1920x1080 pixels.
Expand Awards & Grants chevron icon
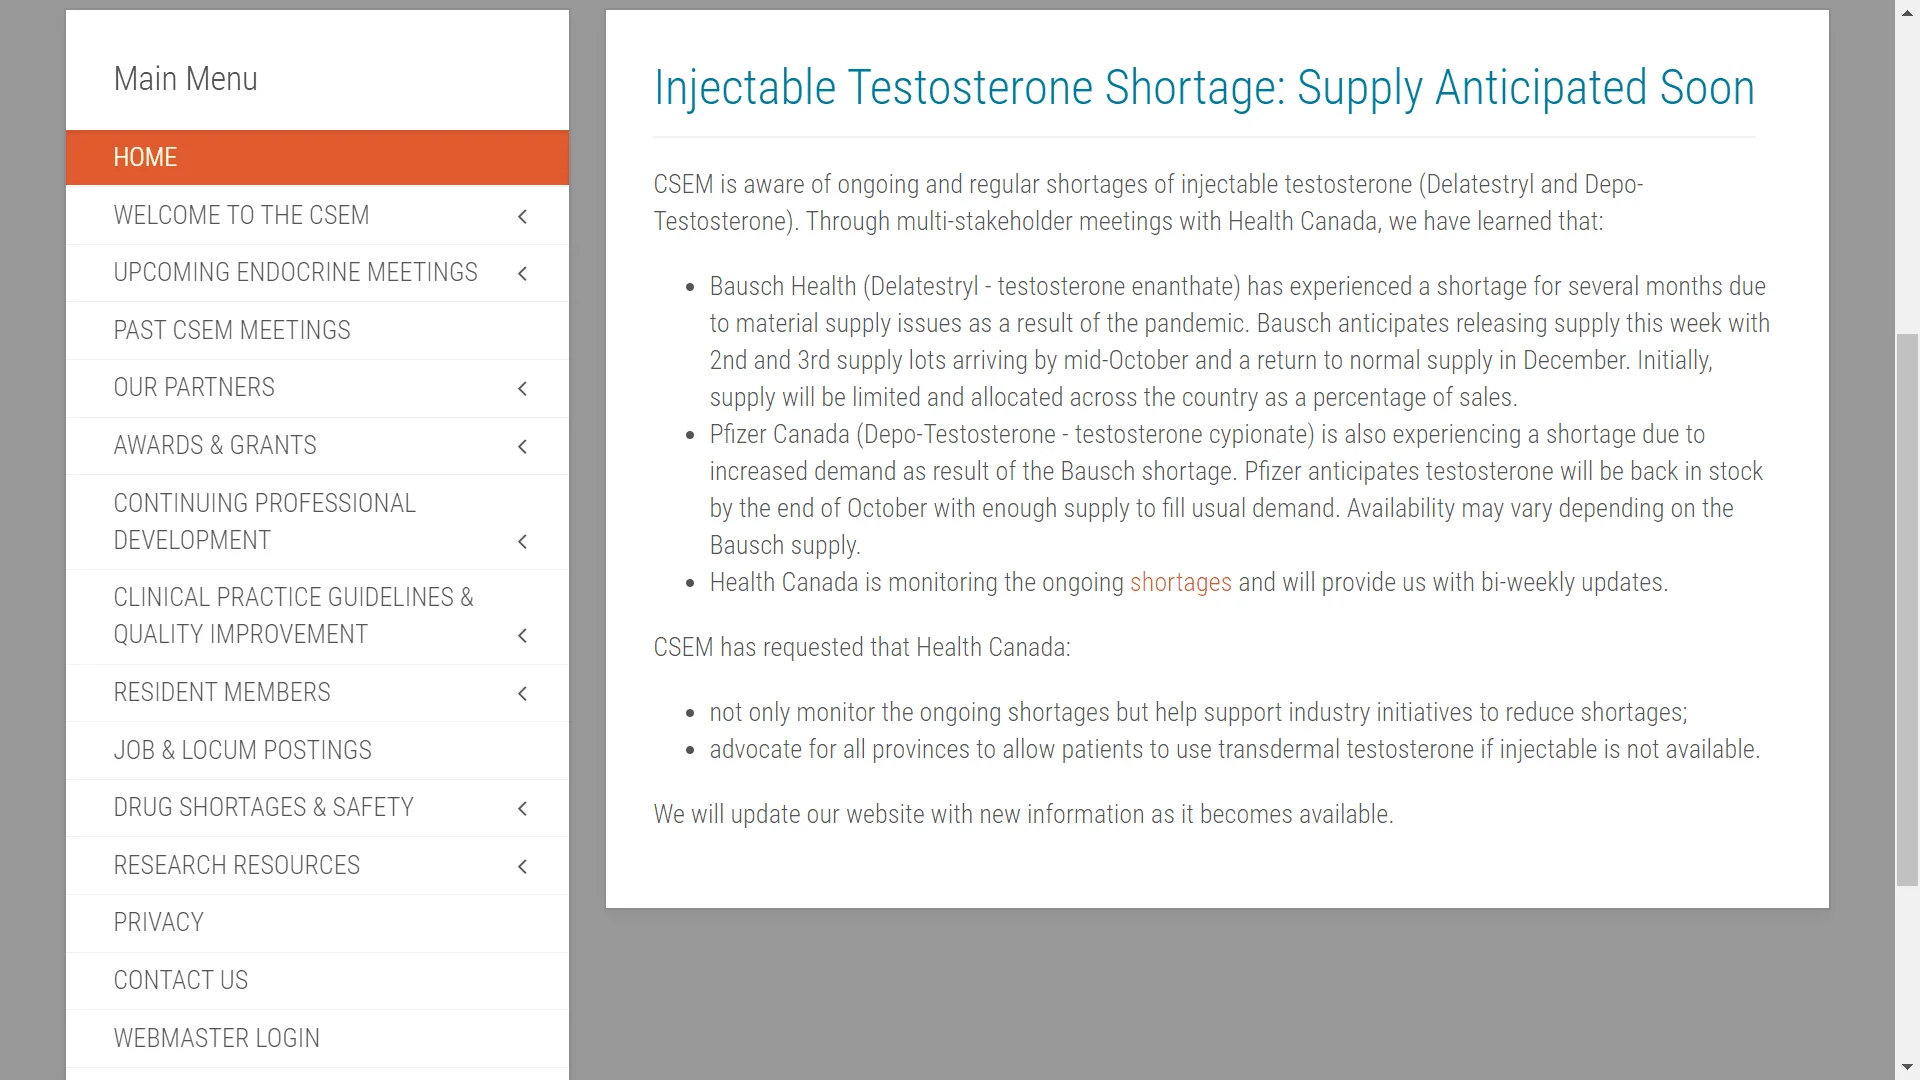click(522, 446)
